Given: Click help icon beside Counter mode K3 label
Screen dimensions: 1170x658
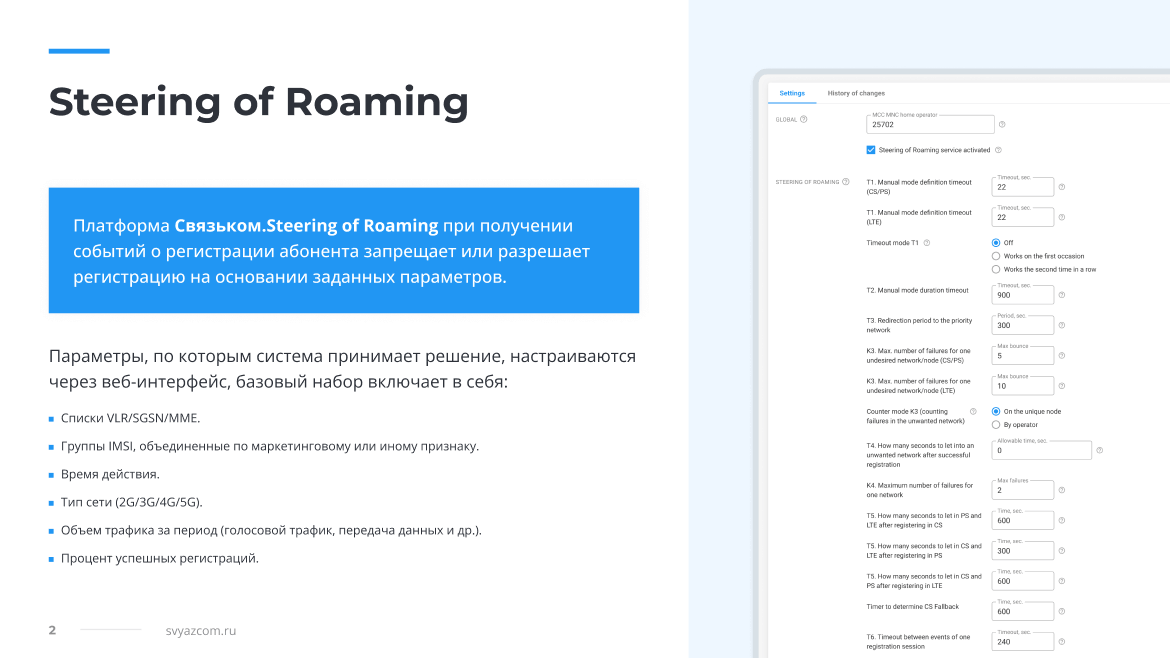Looking at the screenshot, I should (973, 411).
